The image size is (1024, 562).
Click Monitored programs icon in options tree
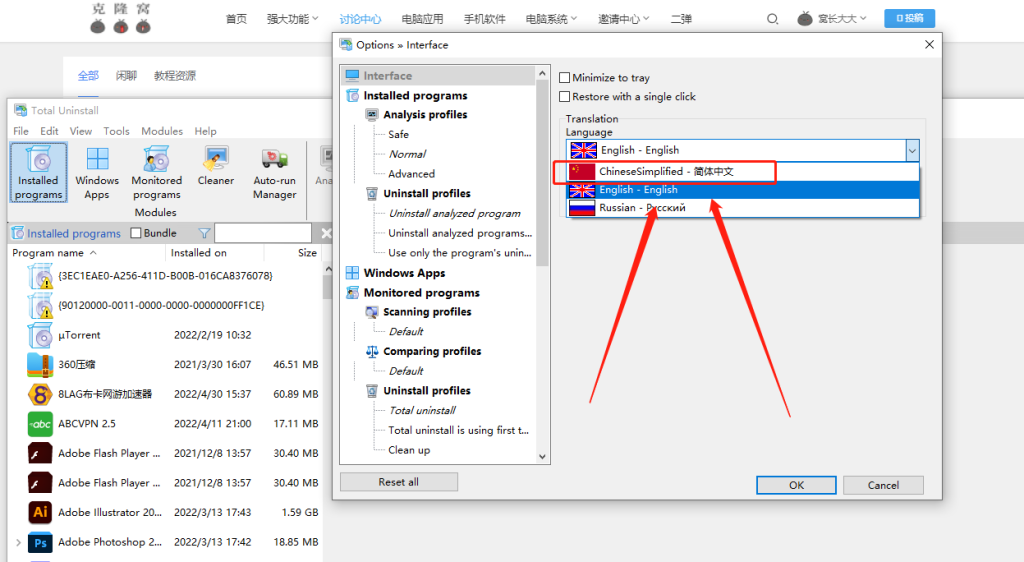click(353, 292)
